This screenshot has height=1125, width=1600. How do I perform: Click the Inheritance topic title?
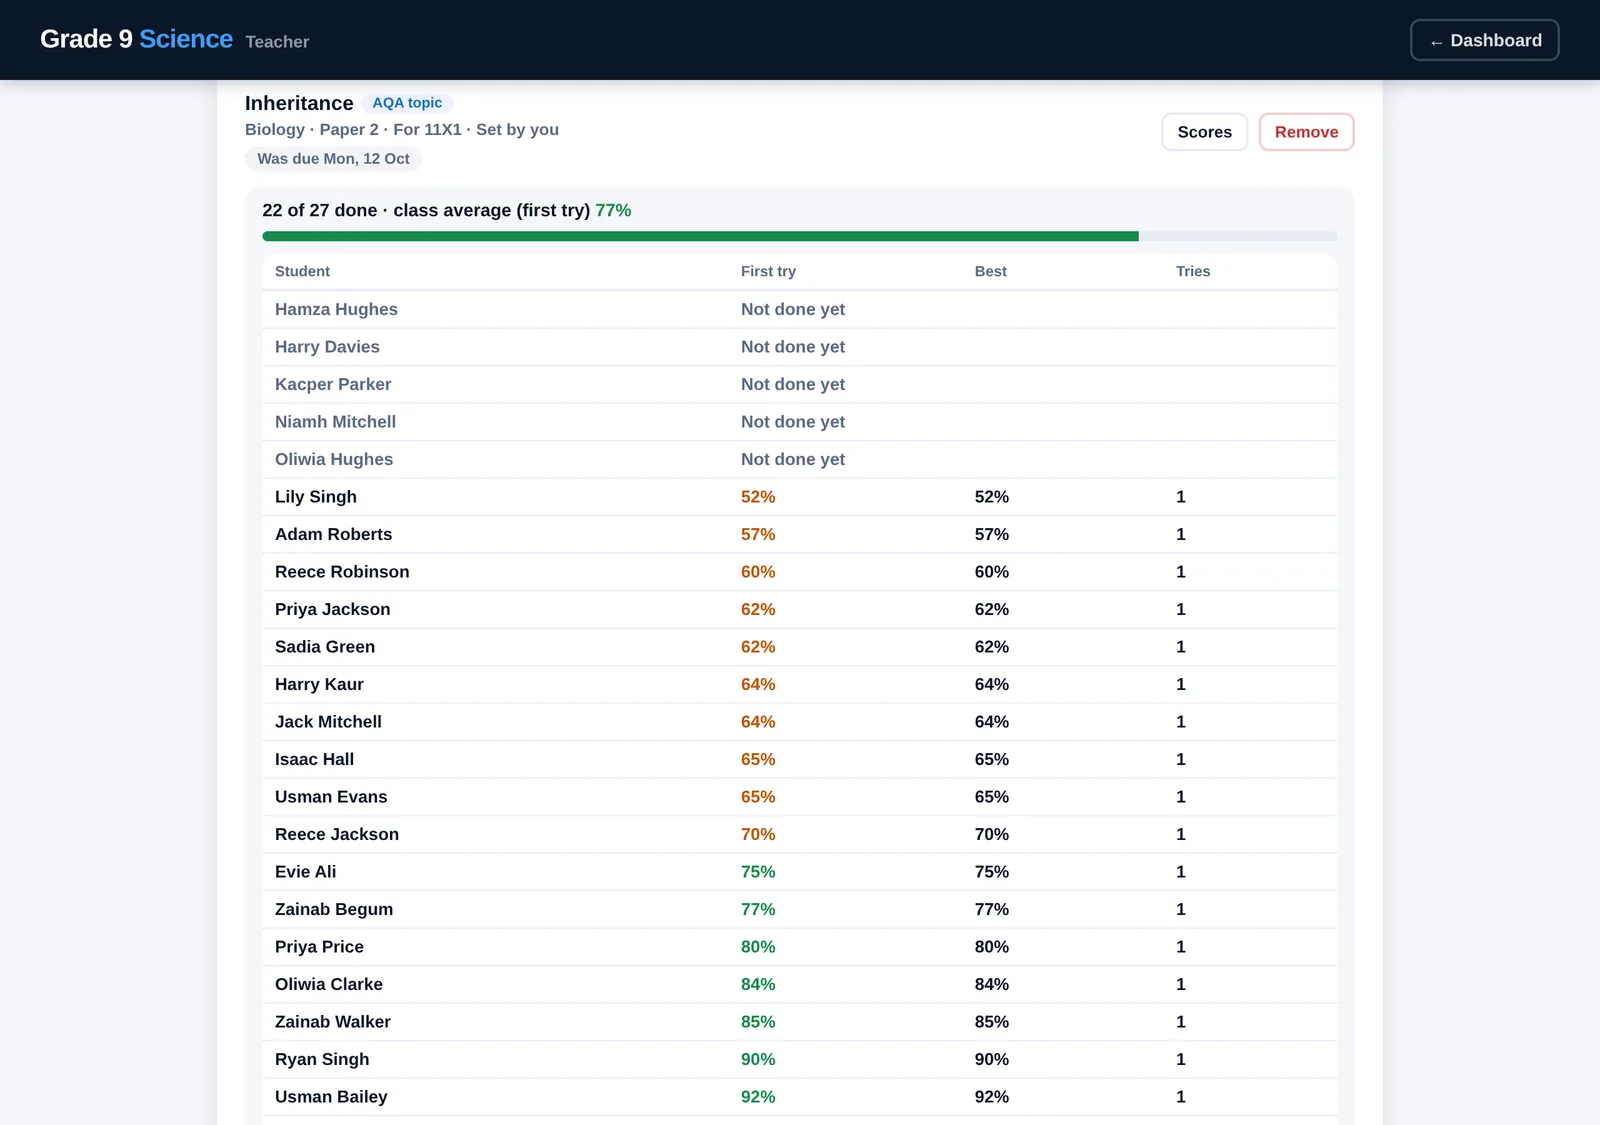(299, 103)
